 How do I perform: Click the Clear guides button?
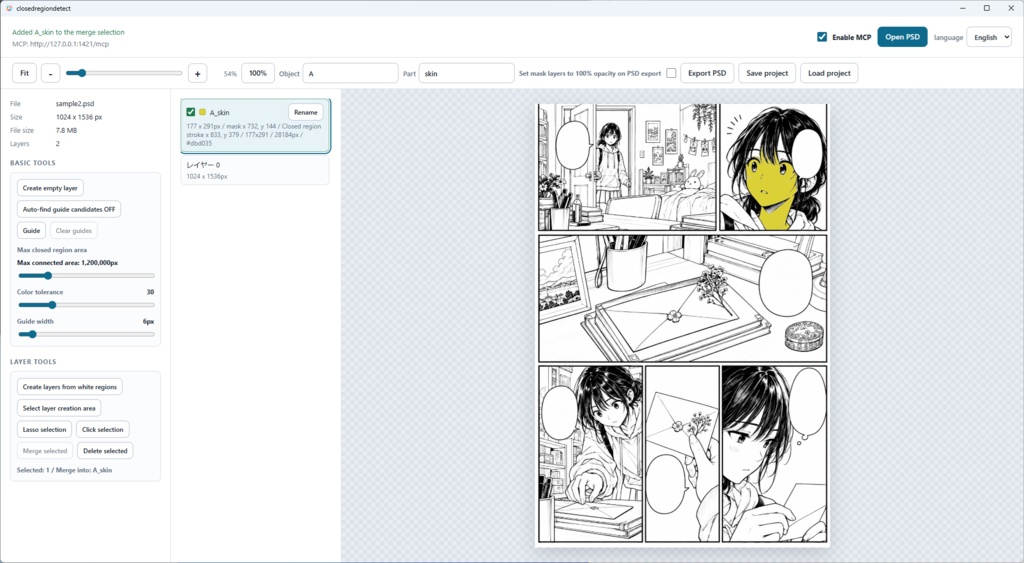[73, 231]
